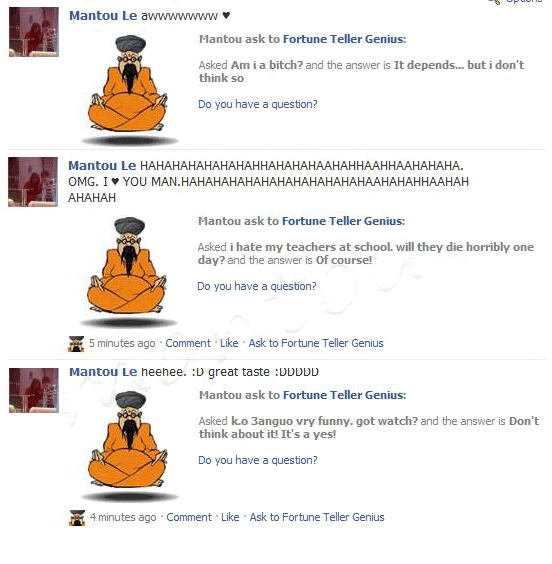
Task: Click 'Ask to Fortune Teller Genius' on 5-minute post
Action: coord(316,343)
